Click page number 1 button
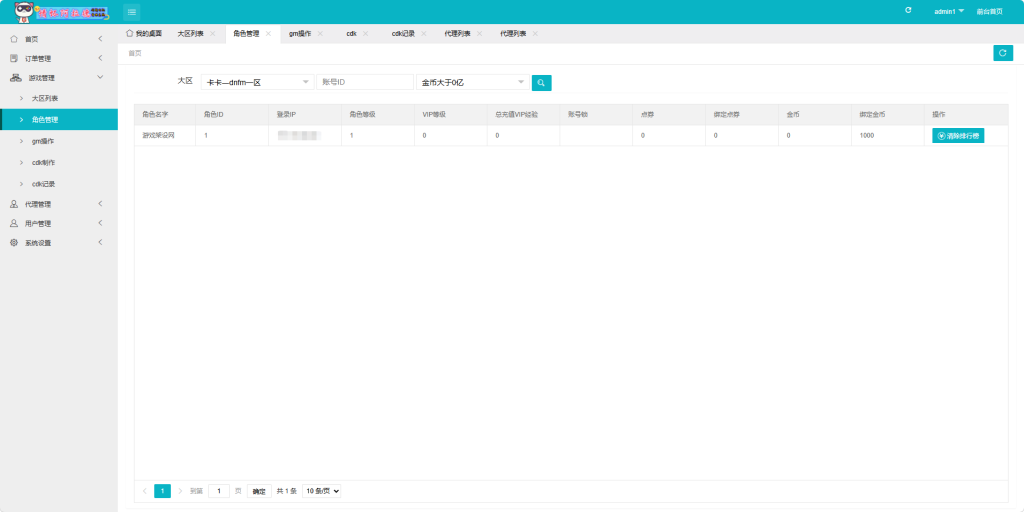 pos(162,491)
